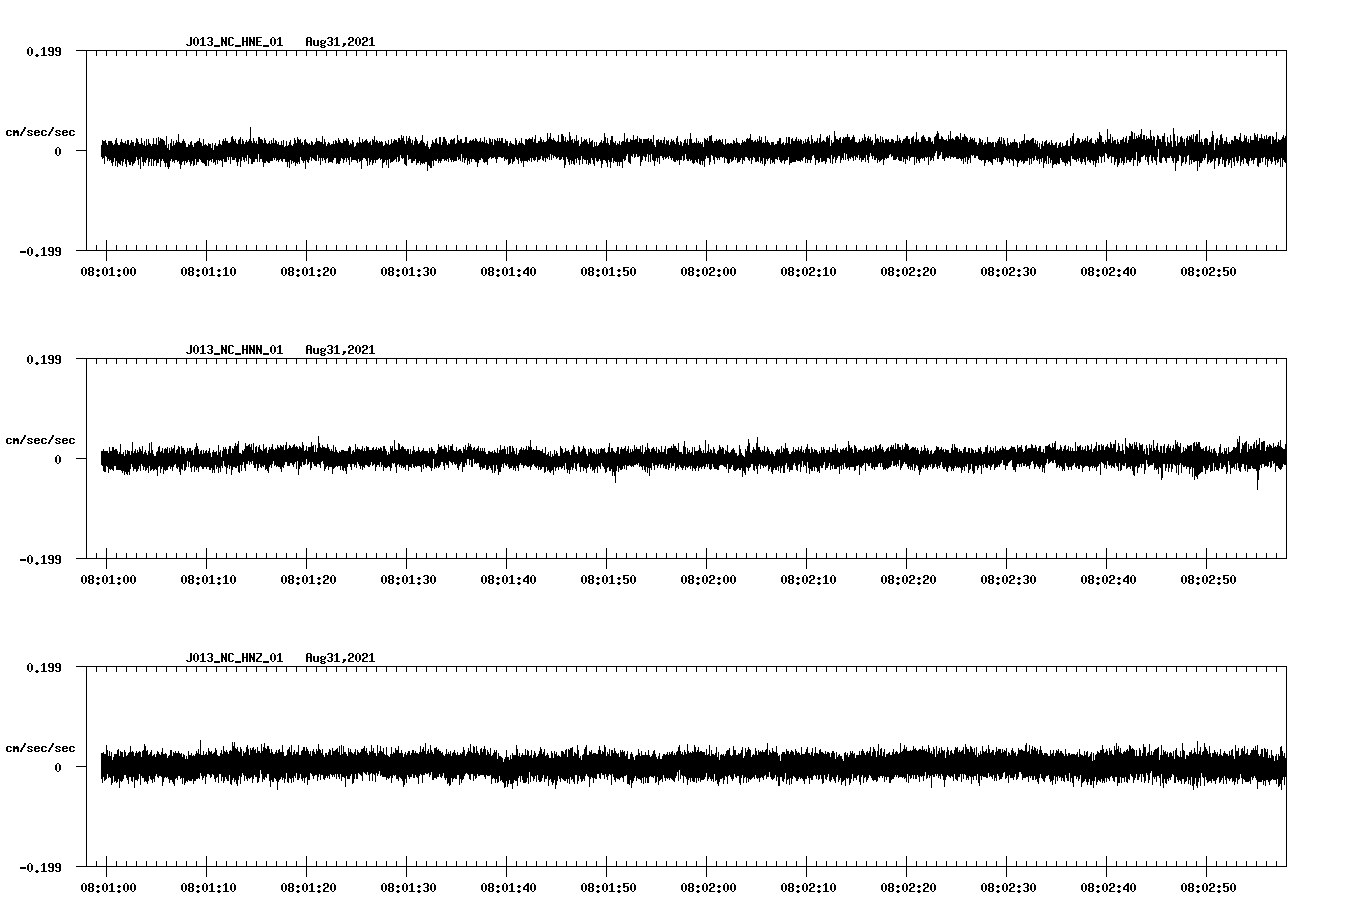Click the 08:01:40 time label under HNZ plot
1358x924 pixels.
coord(507,888)
